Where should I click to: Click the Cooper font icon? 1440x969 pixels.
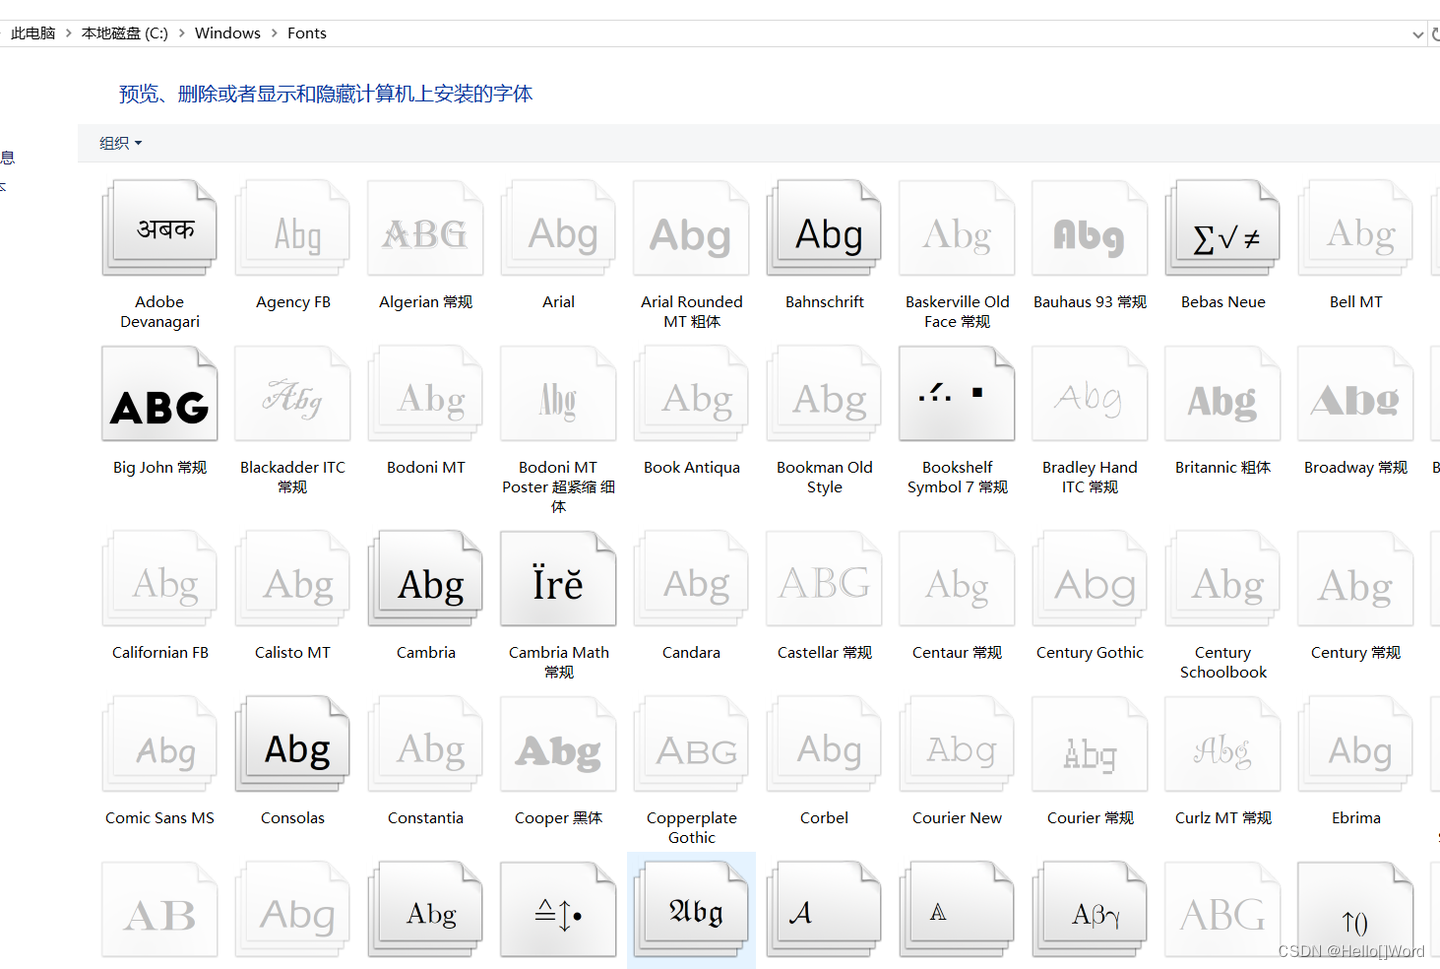pyautogui.click(x=558, y=744)
